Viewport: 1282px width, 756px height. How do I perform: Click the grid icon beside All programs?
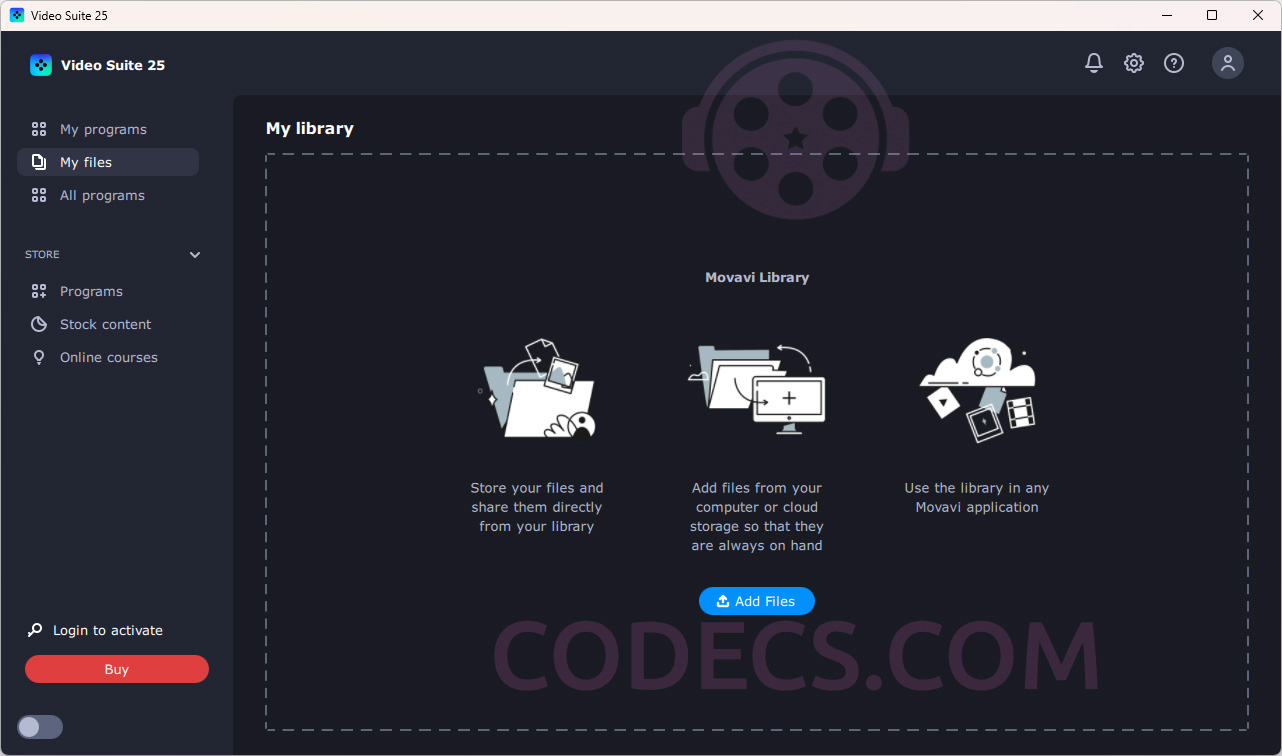pyautogui.click(x=39, y=195)
